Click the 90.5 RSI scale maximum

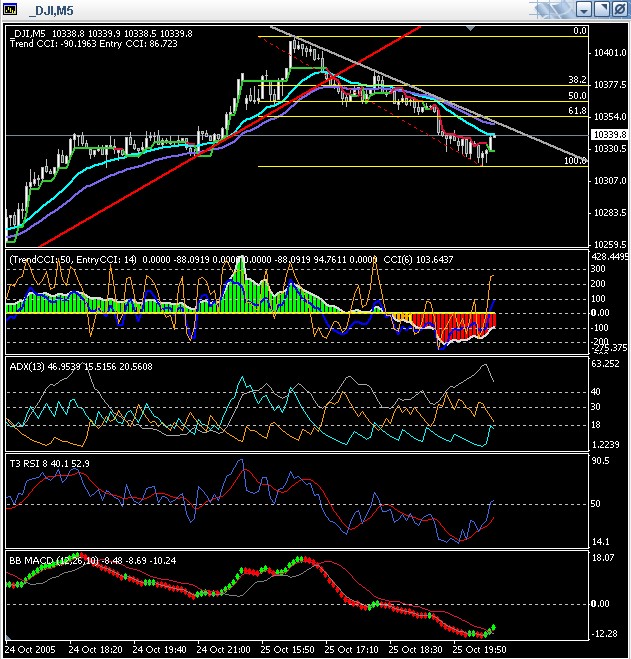coord(600,461)
